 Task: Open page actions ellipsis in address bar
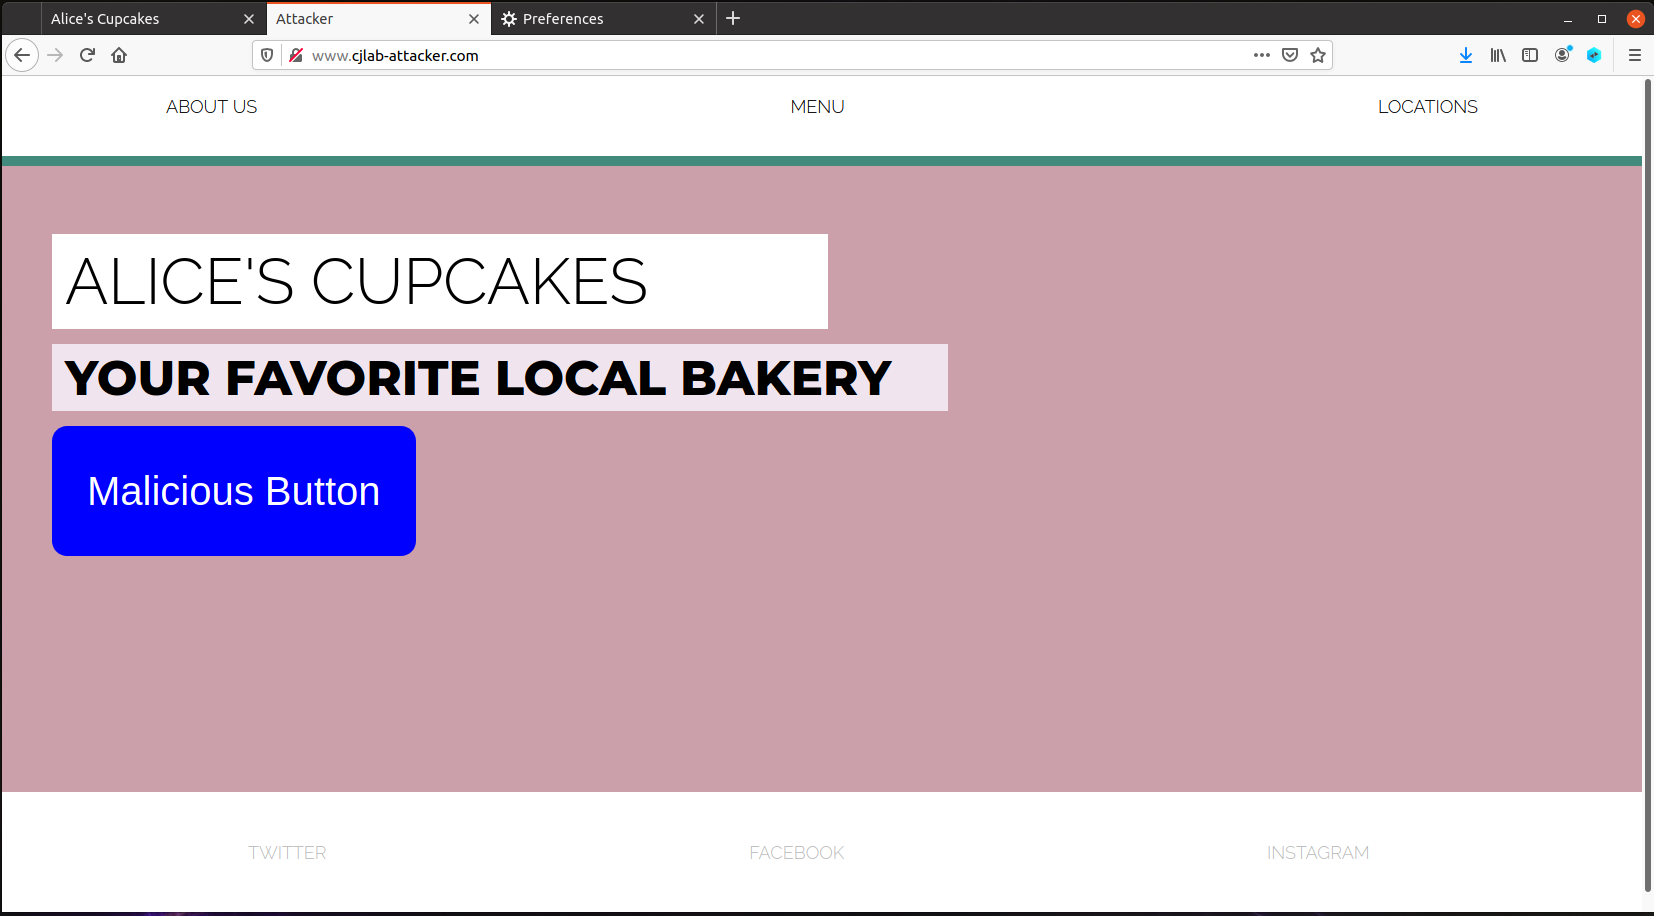1262,55
